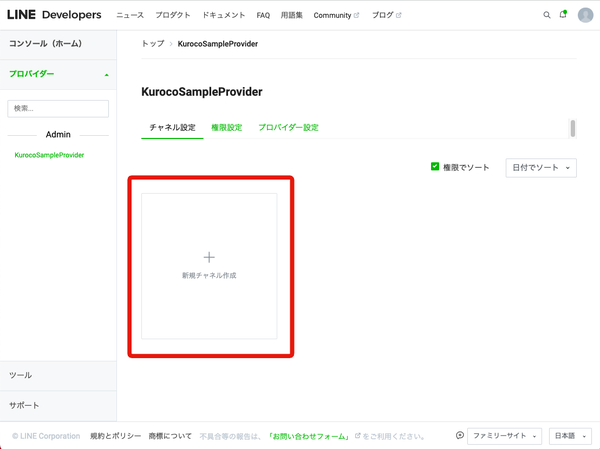The image size is (600, 449).
Task: Open the ドキュメント menu item
Action: coord(223,15)
